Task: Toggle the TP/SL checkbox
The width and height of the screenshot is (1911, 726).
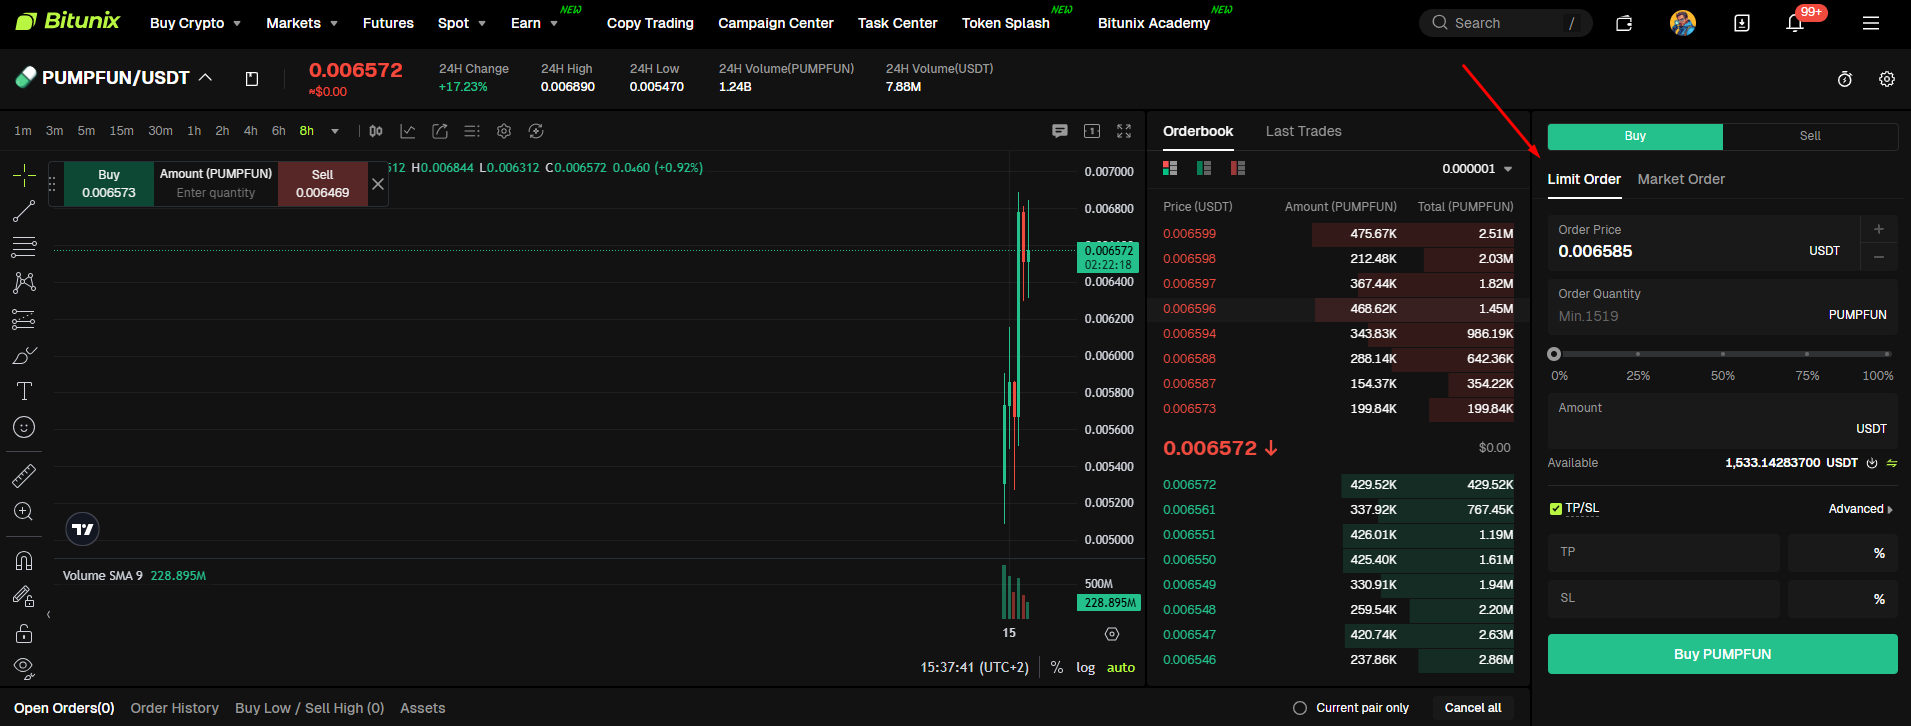Action: point(1555,509)
